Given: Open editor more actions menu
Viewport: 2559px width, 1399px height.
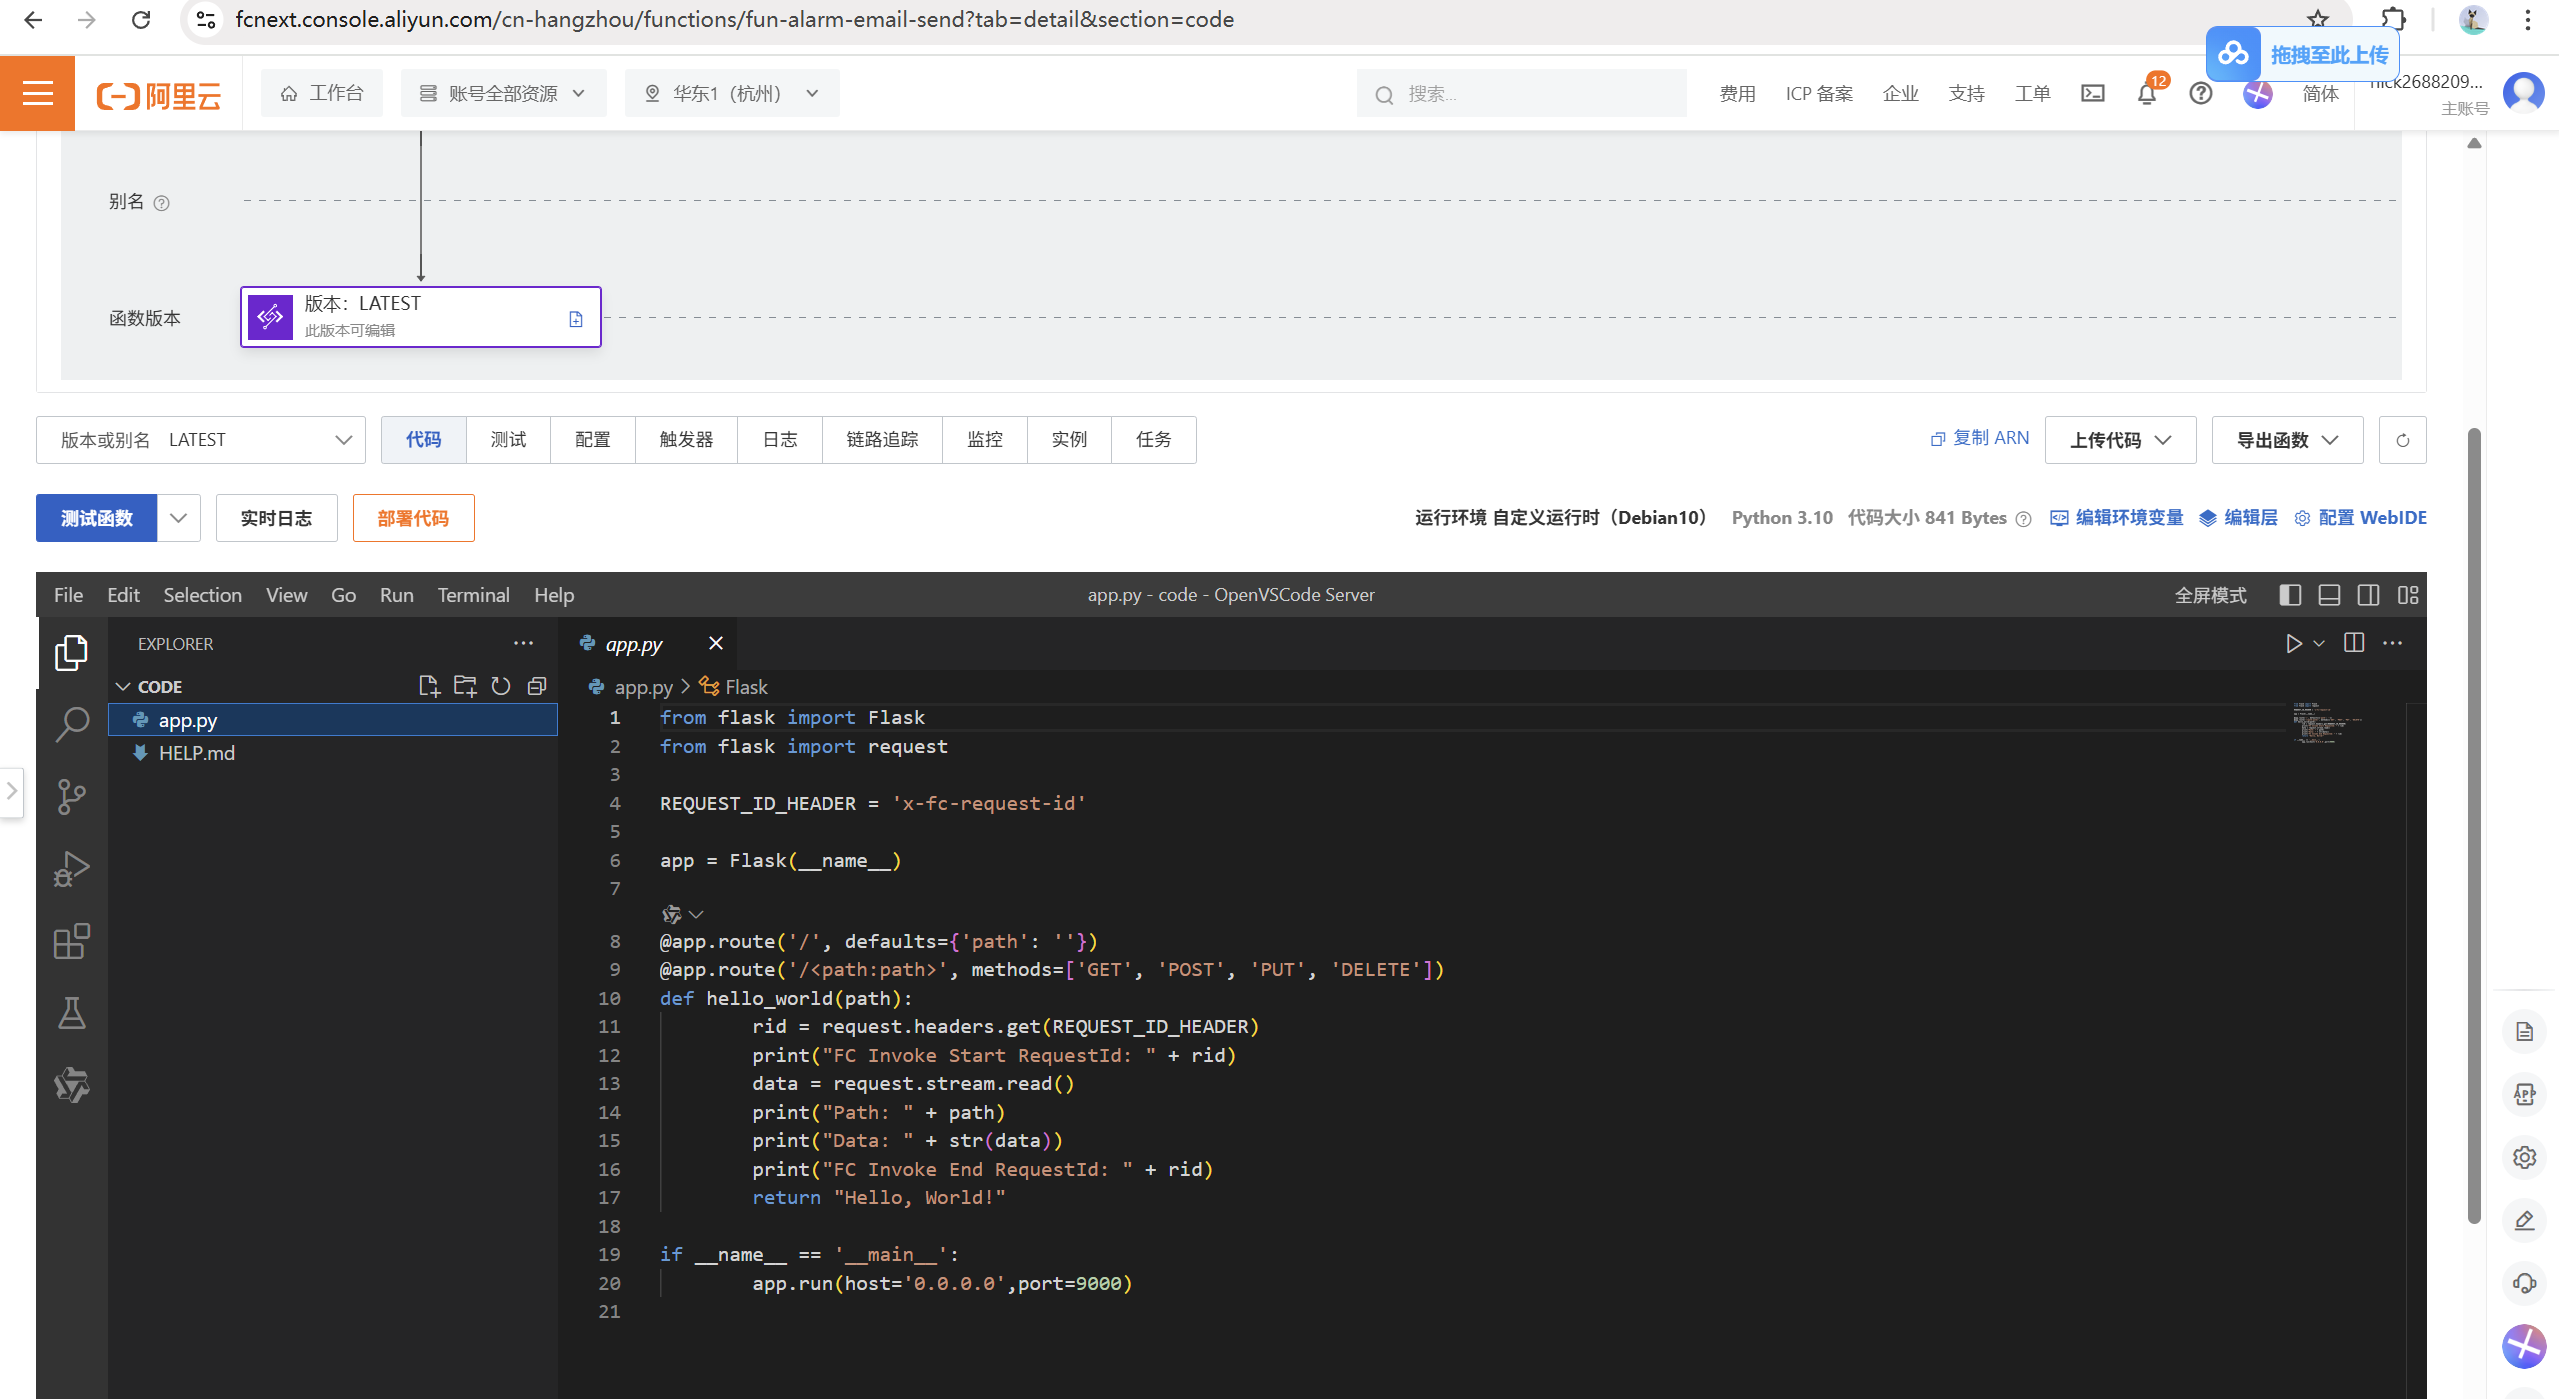Looking at the screenshot, I should tap(2392, 643).
